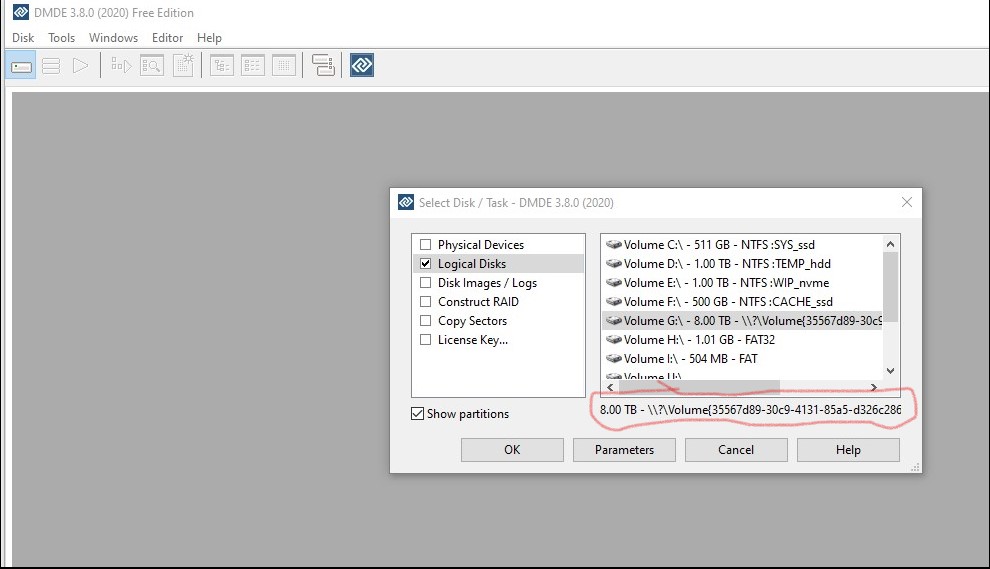
Task: Toggle the Show partitions checkbox
Action: [x=417, y=414]
